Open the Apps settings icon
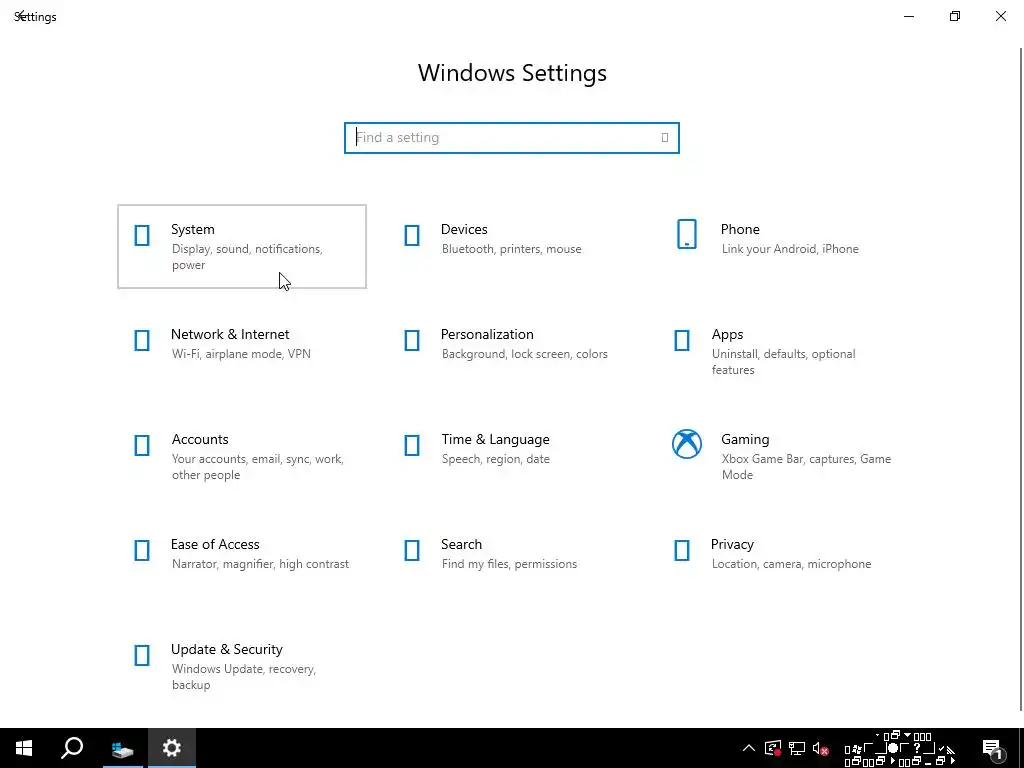This screenshot has height=768, width=1024. point(682,340)
